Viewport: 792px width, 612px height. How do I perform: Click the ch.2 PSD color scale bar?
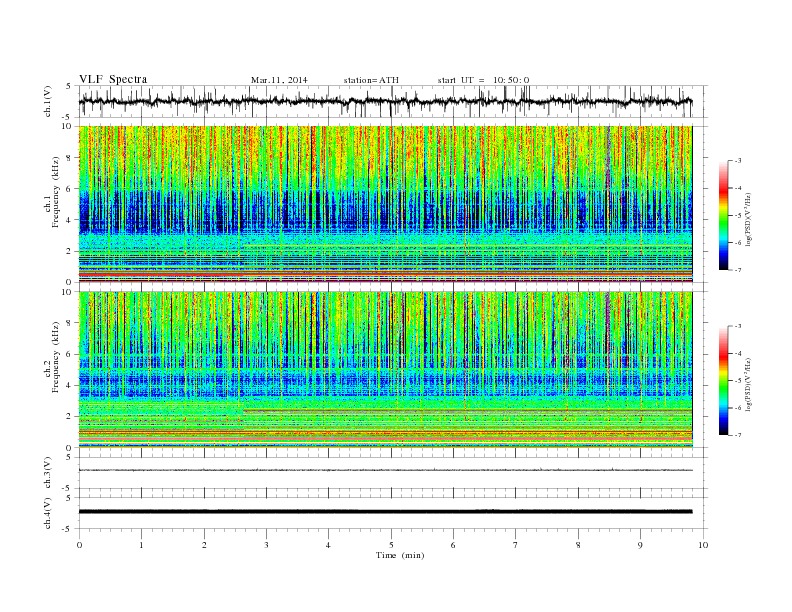[x=724, y=380]
